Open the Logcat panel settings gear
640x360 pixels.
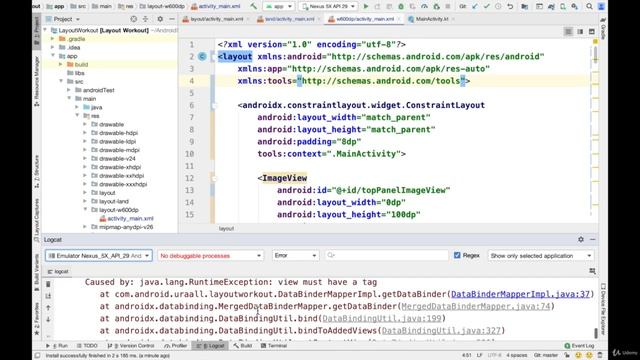tap(581, 240)
